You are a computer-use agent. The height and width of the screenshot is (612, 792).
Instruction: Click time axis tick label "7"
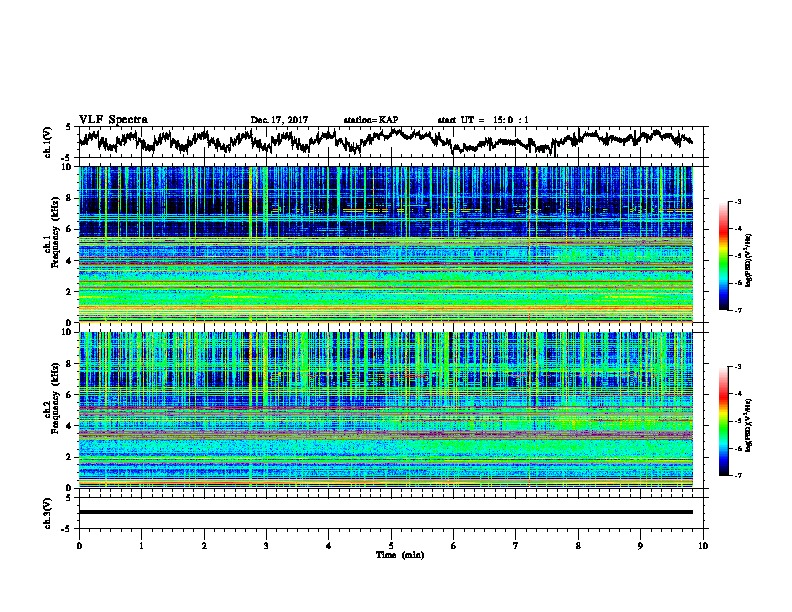click(516, 546)
